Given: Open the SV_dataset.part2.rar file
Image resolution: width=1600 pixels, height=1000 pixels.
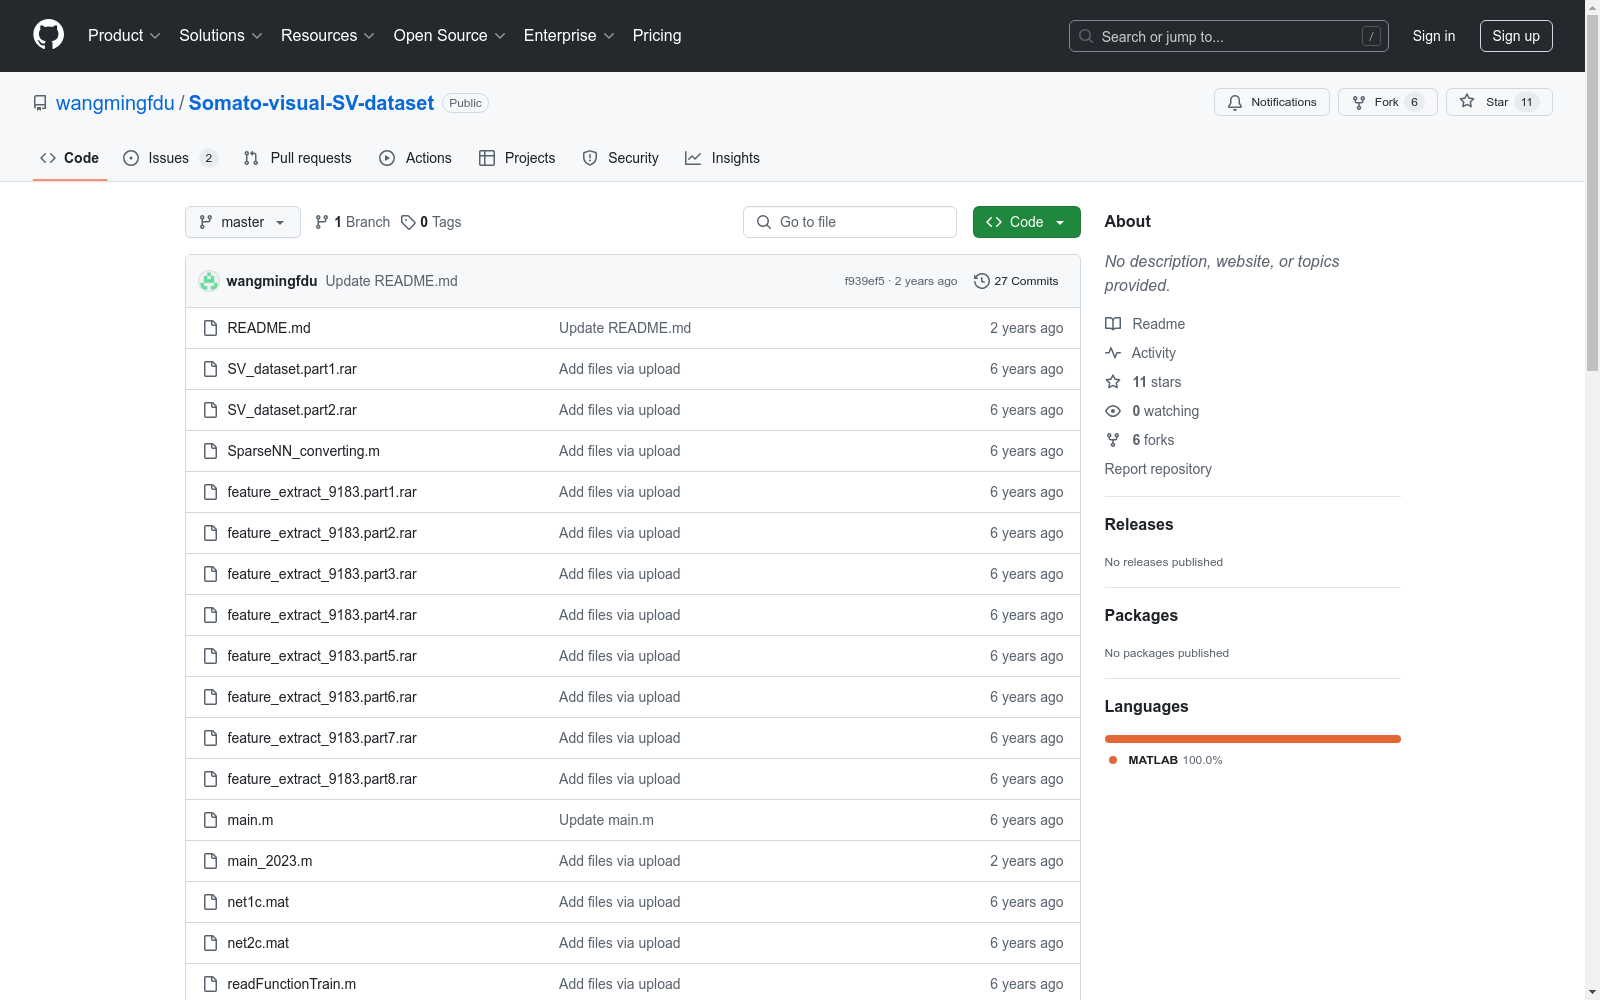Looking at the screenshot, I should point(292,410).
